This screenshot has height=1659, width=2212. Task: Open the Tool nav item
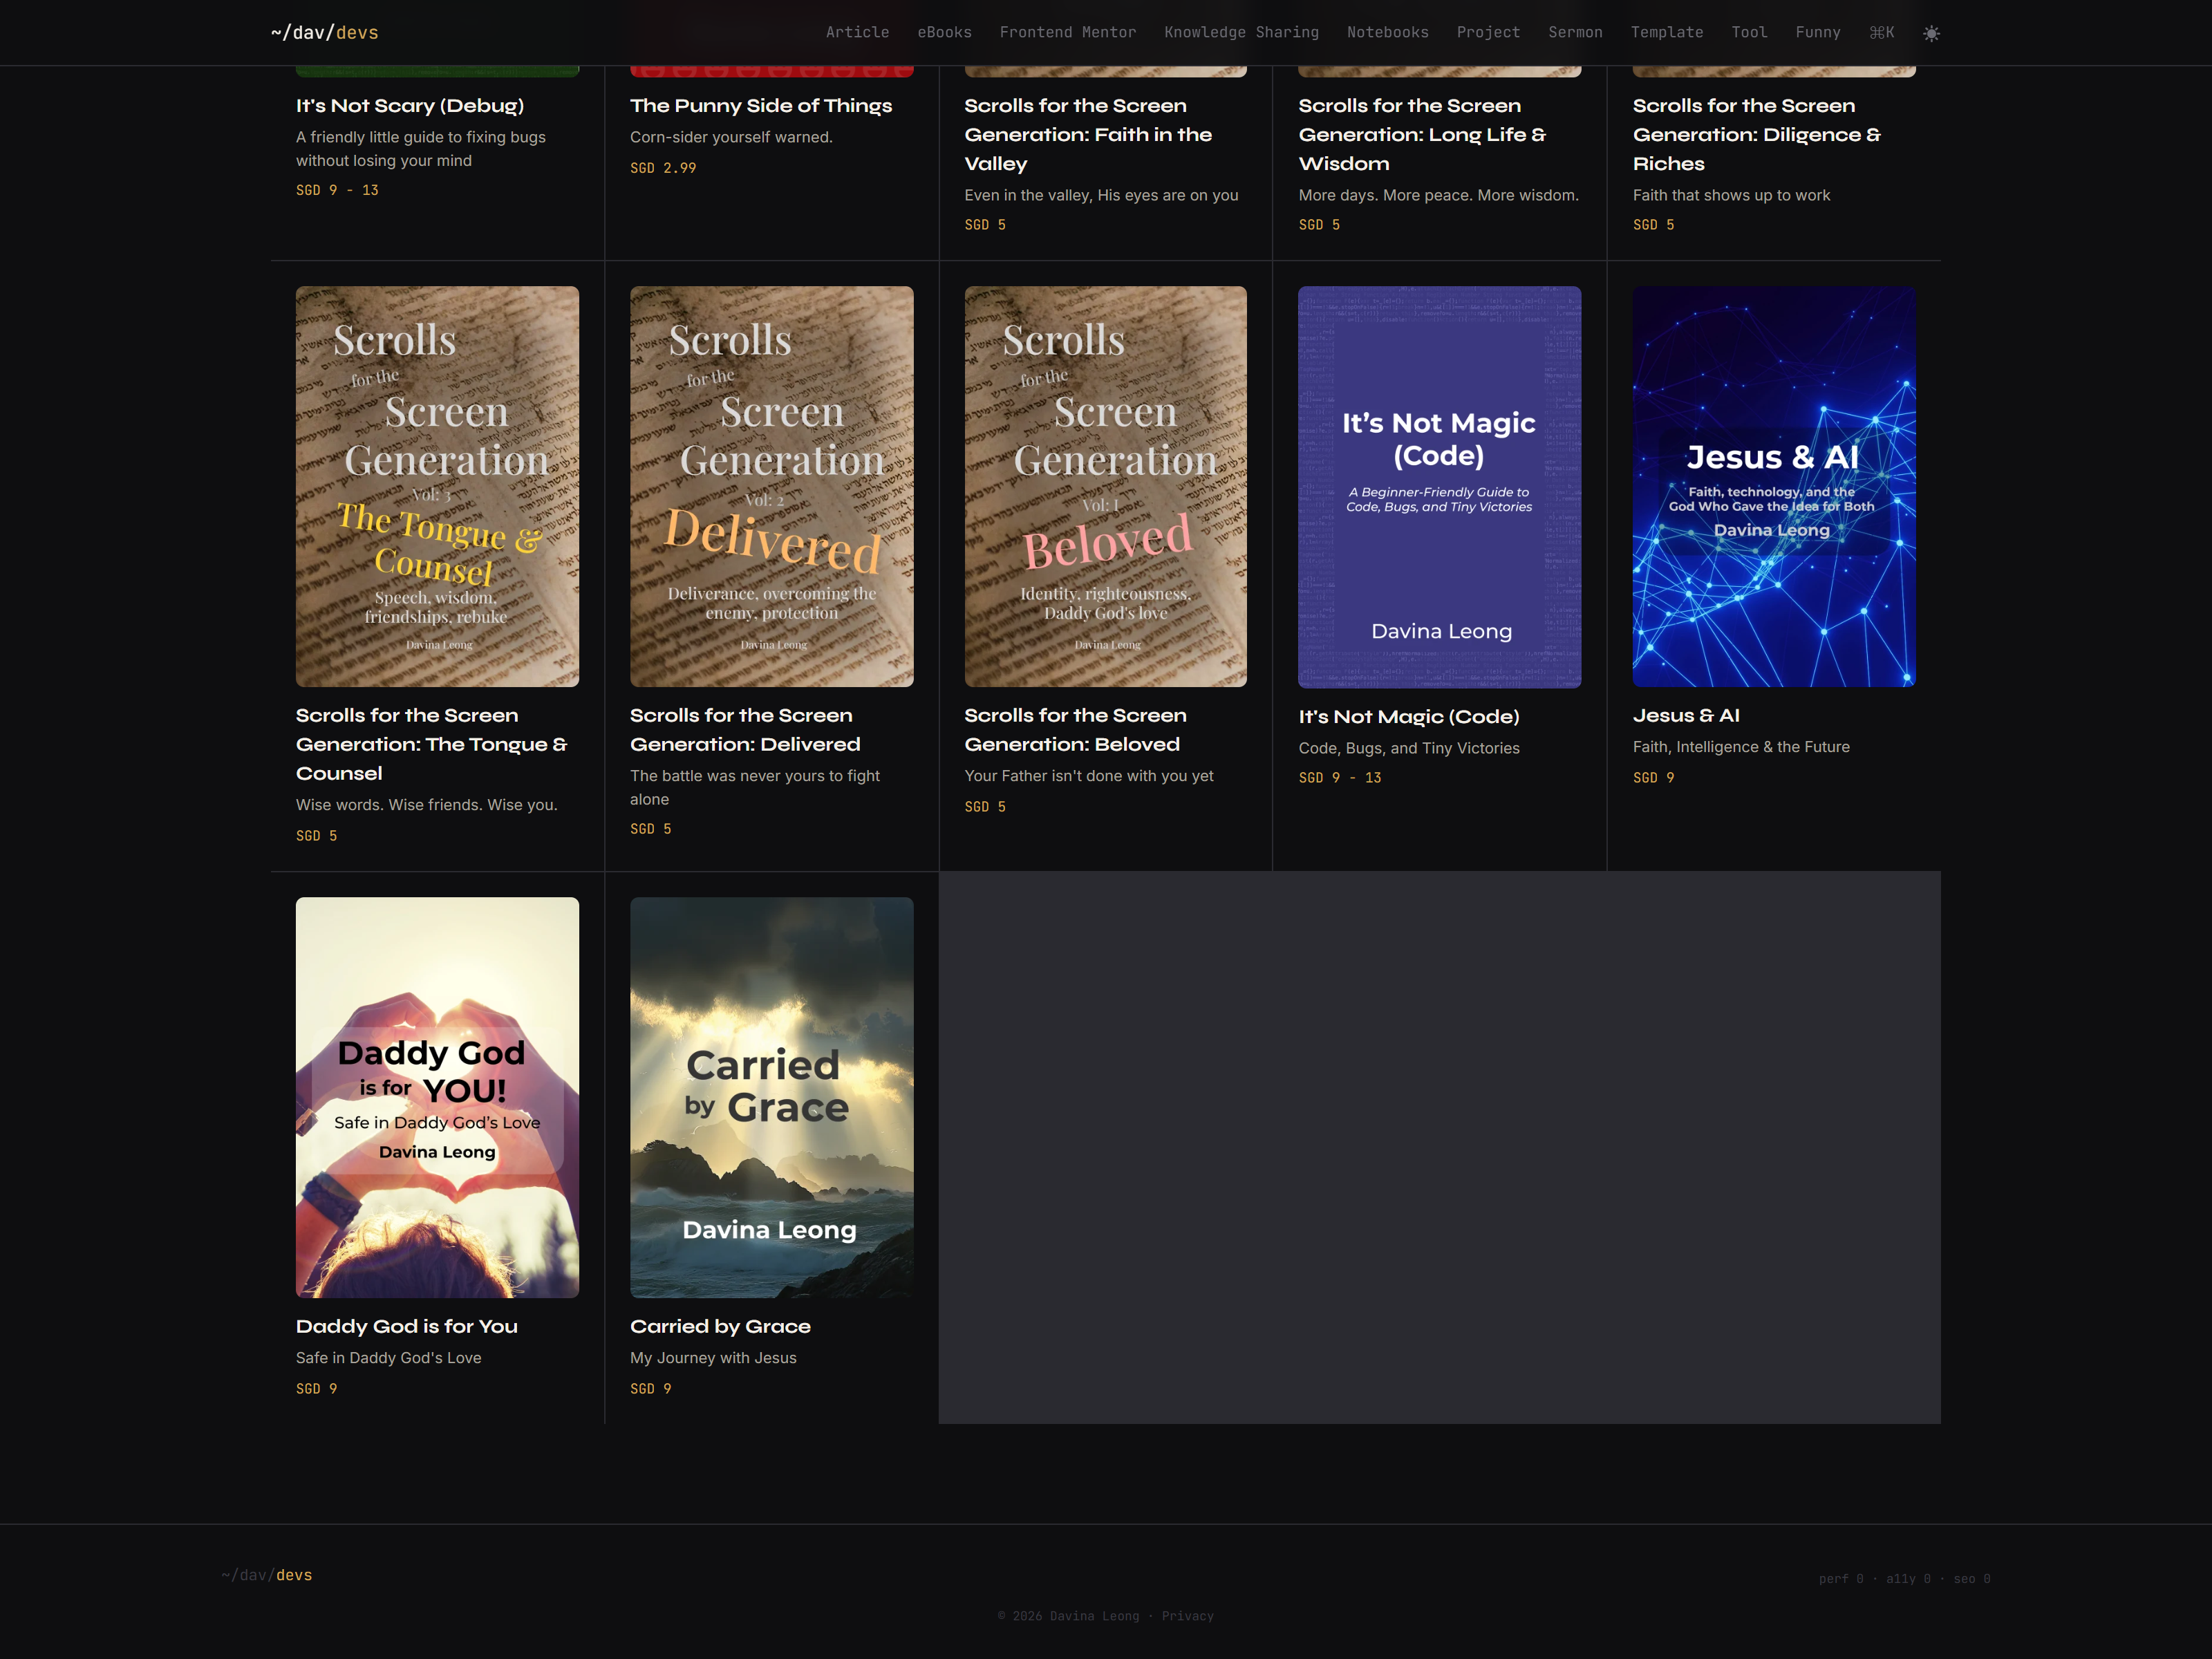tap(1749, 33)
